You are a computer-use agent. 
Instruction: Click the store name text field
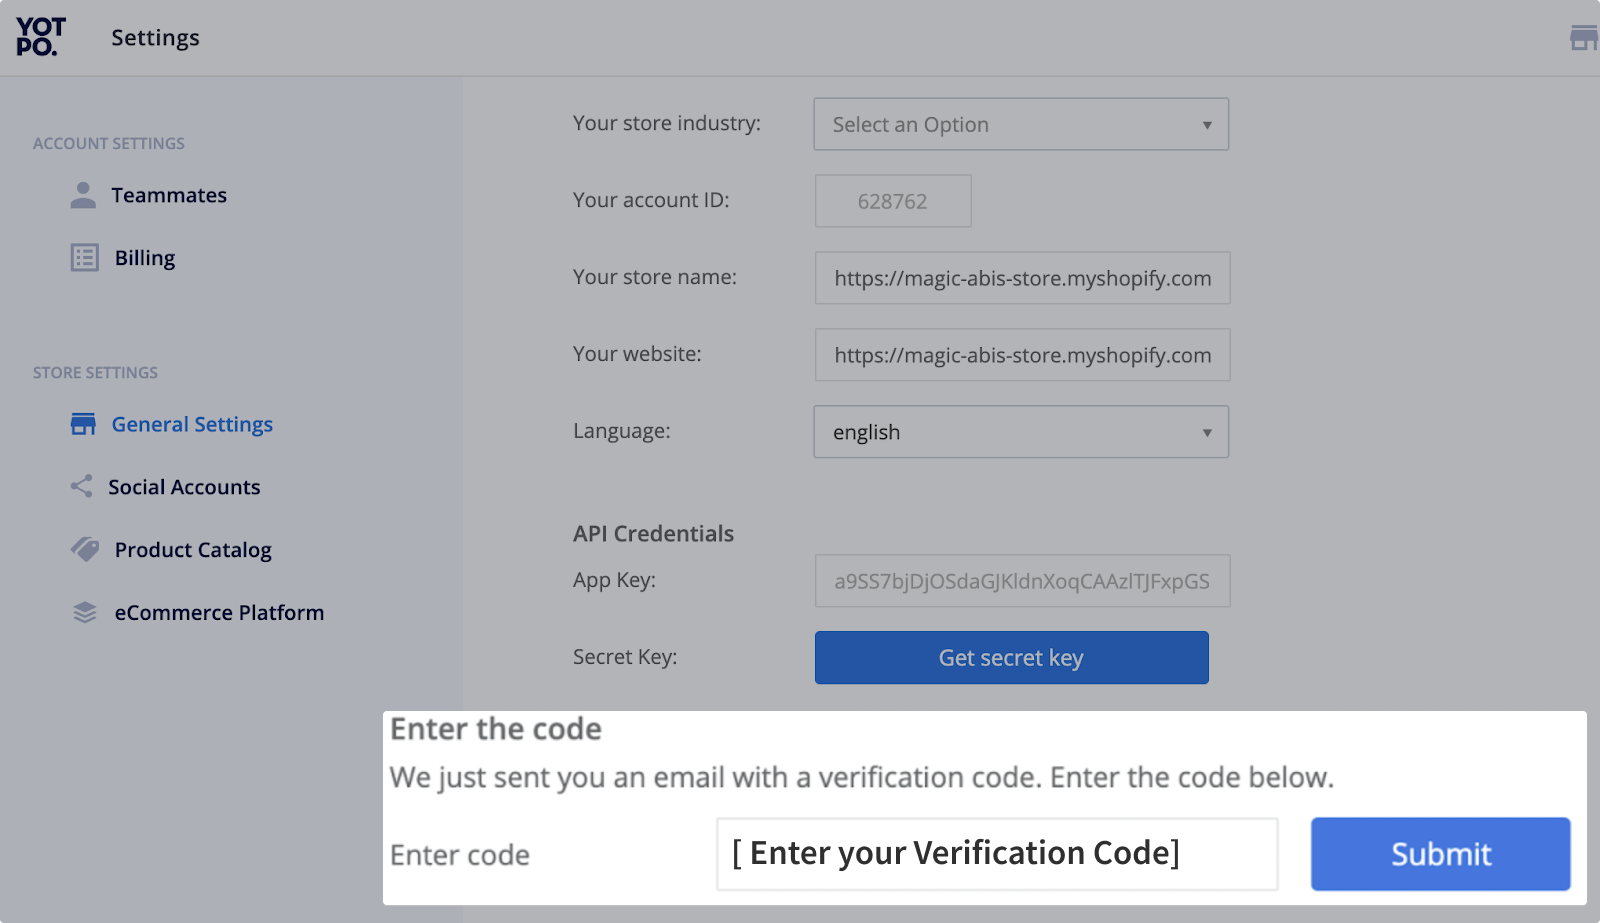(x=1022, y=278)
